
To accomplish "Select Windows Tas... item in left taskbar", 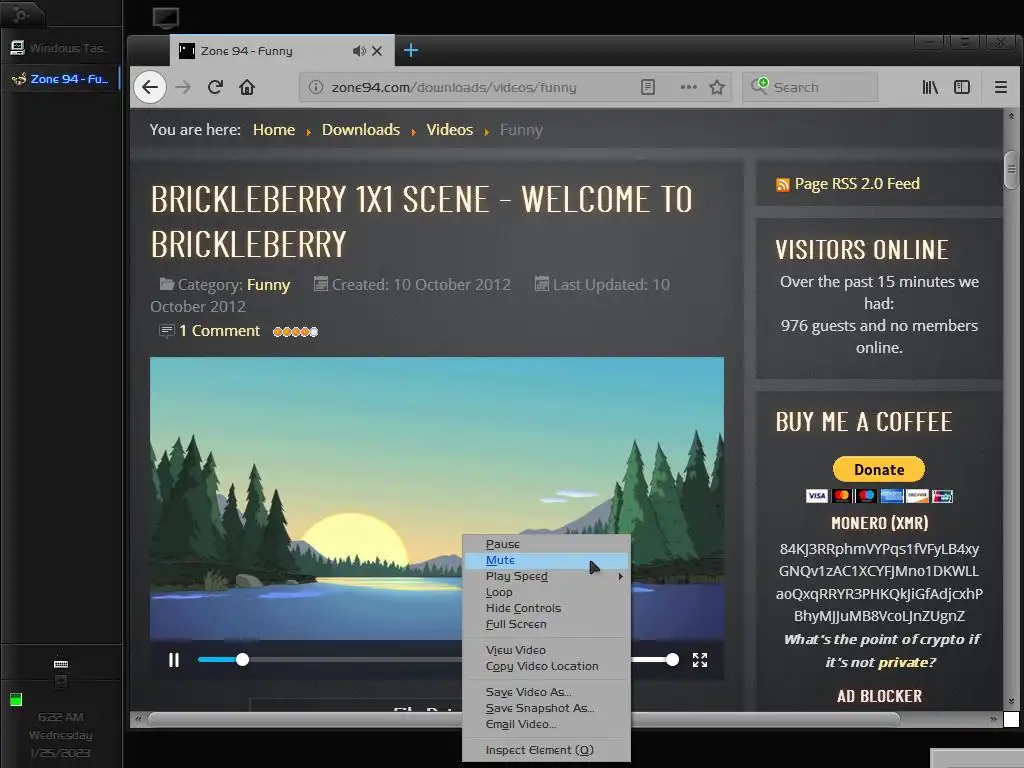I will pos(59,48).
